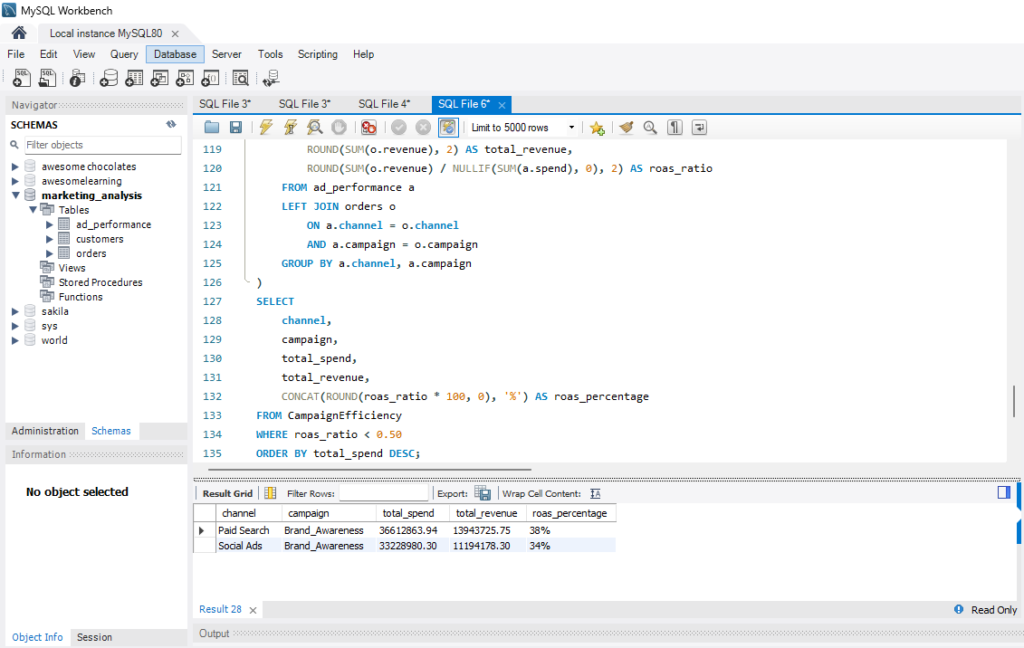
Task: Click the Filter objects search field
Action: (x=102, y=145)
